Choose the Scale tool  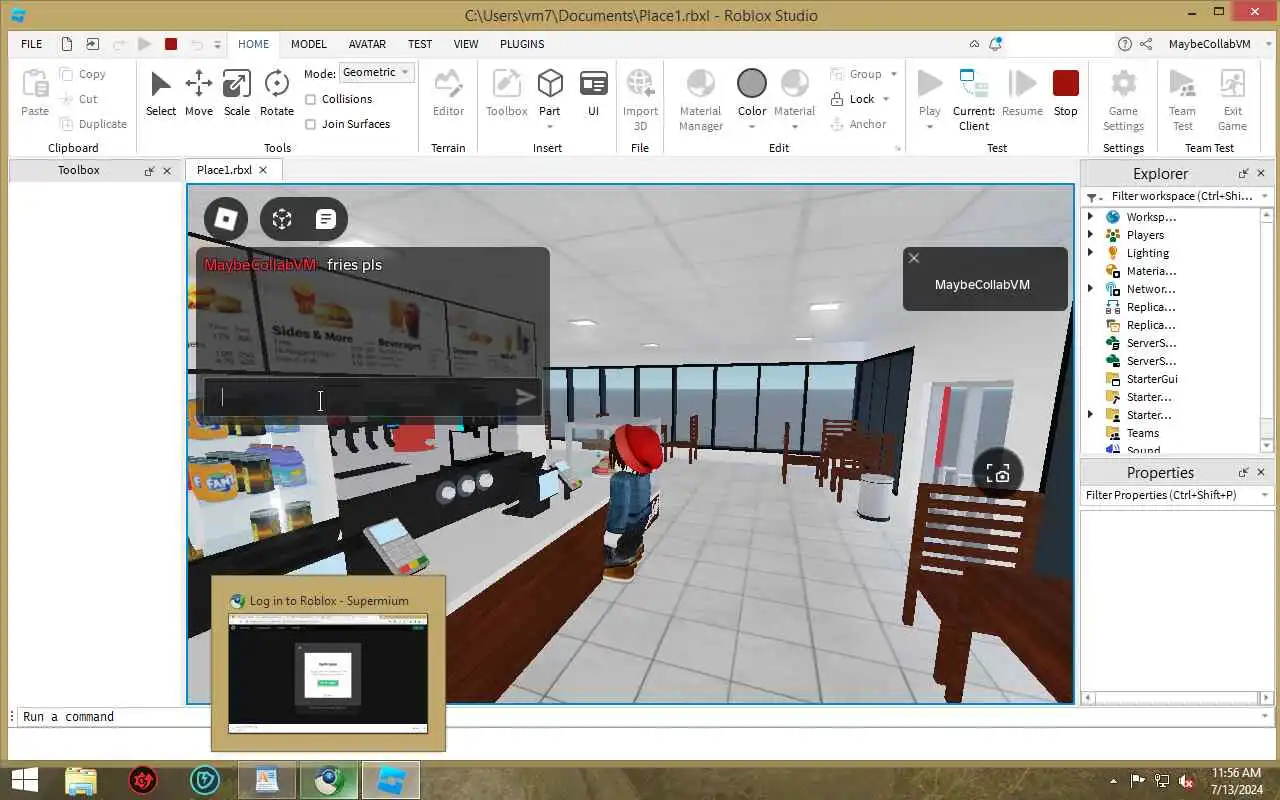point(237,94)
